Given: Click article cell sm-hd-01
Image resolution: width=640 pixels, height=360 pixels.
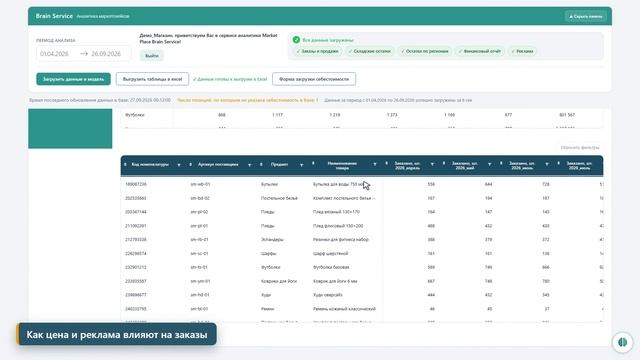Looking at the screenshot, I should pyautogui.click(x=200, y=295).
